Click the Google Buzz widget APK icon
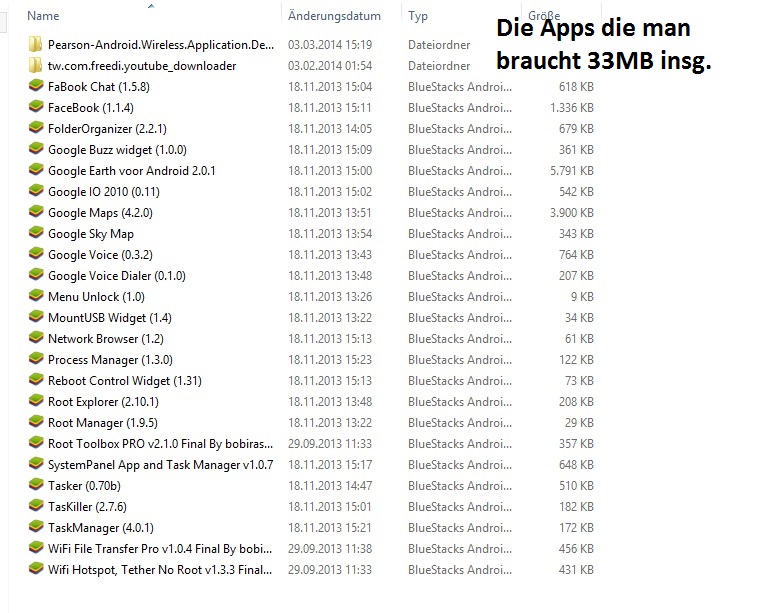This screenshot has width=778, height=613. 36,149
